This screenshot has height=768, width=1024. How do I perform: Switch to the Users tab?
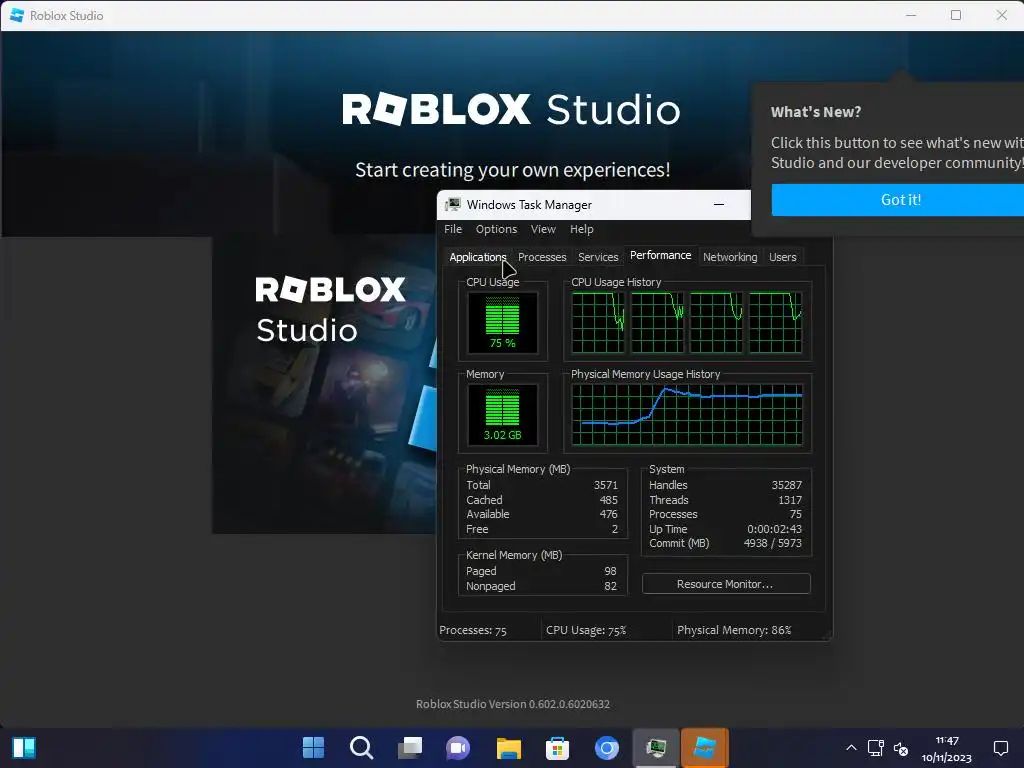782,257
